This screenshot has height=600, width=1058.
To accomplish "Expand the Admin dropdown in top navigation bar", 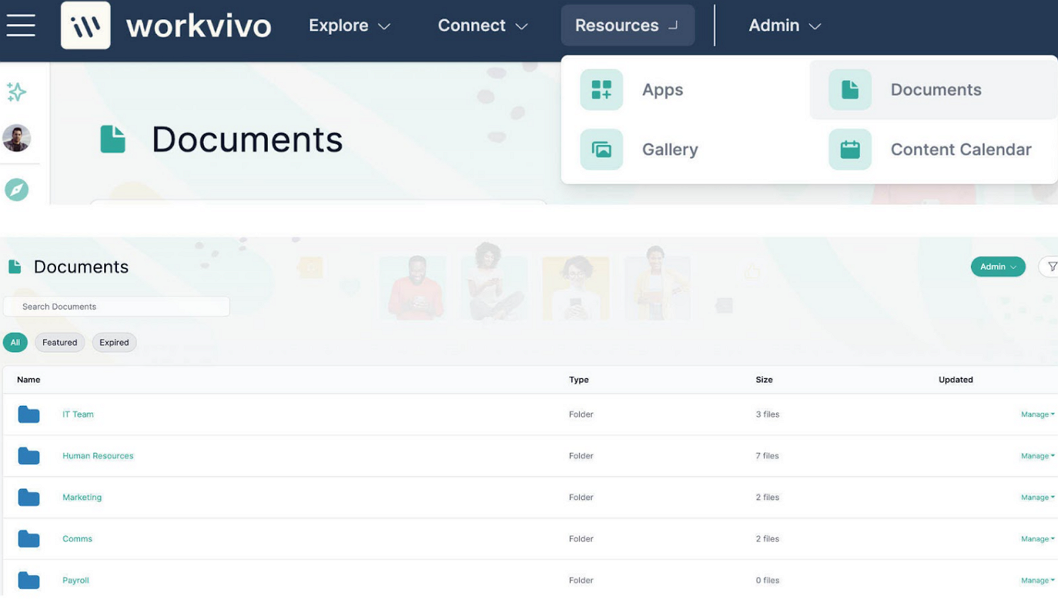I will [785, 26].
